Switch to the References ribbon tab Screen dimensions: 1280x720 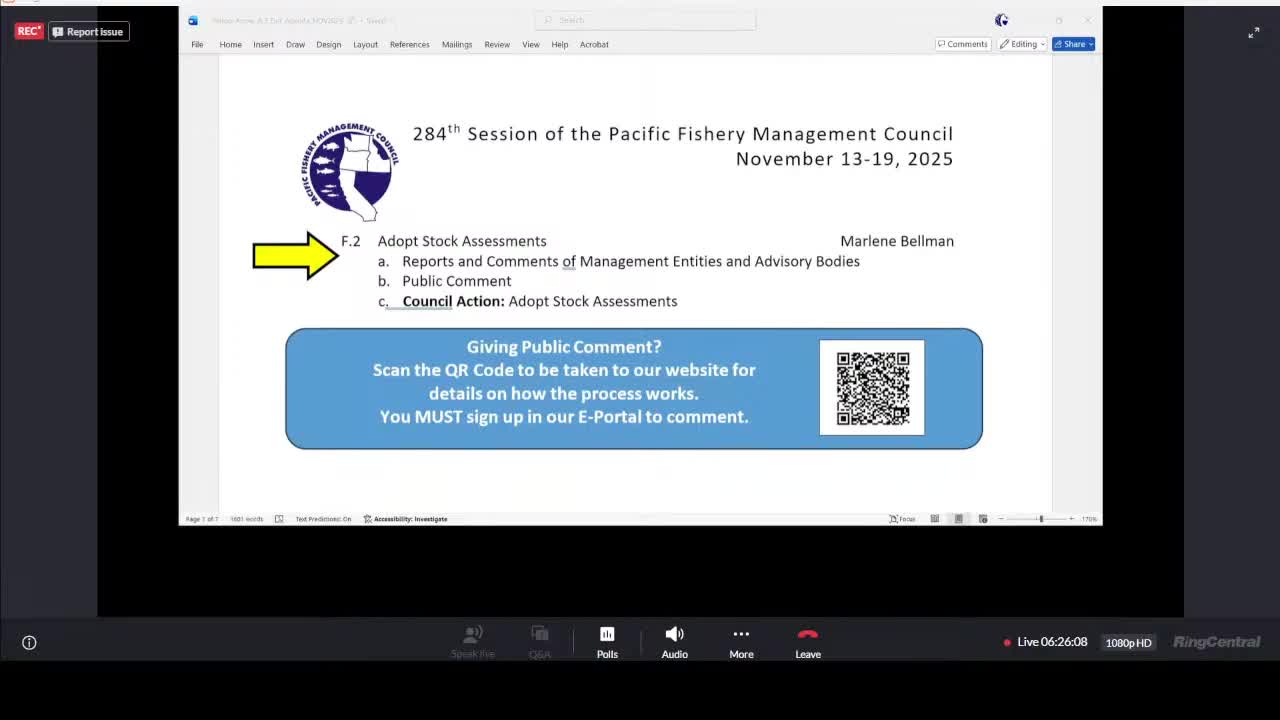pos(409,44)
